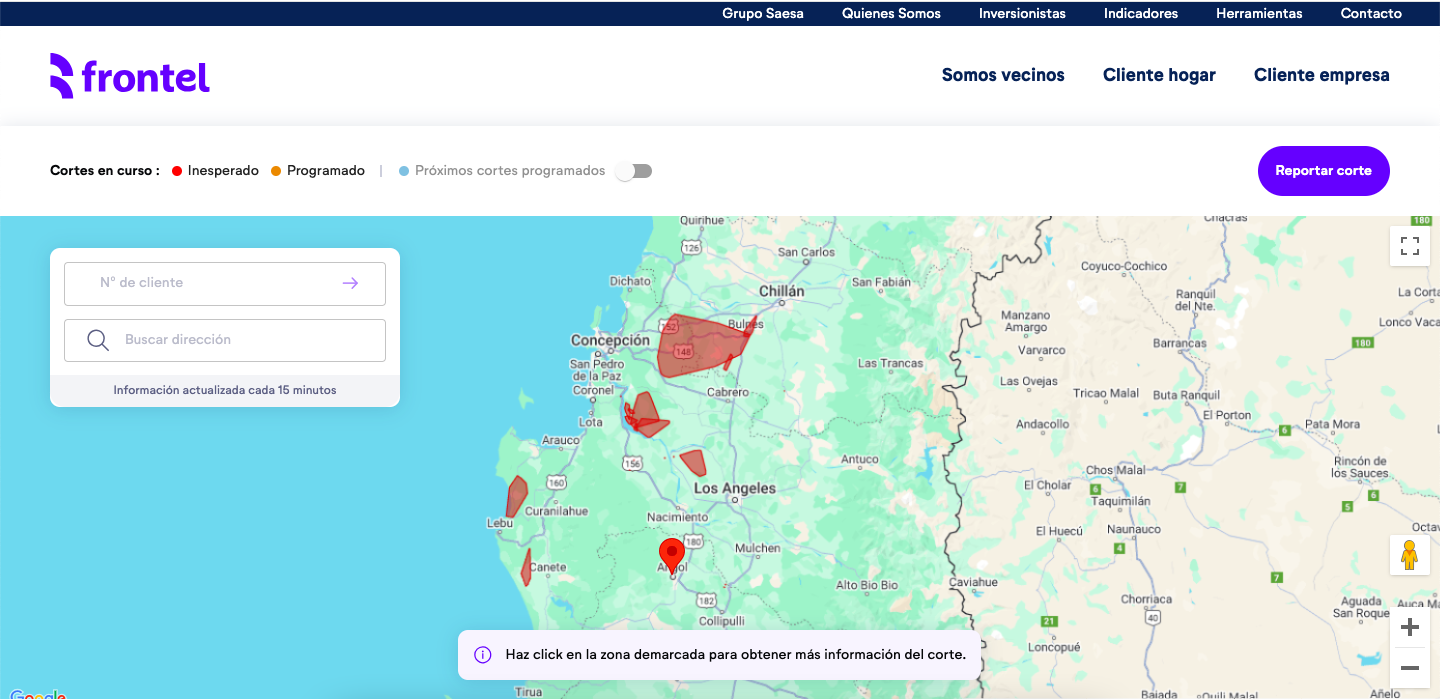Click the info icon in the hint banner

pos(483,655)
